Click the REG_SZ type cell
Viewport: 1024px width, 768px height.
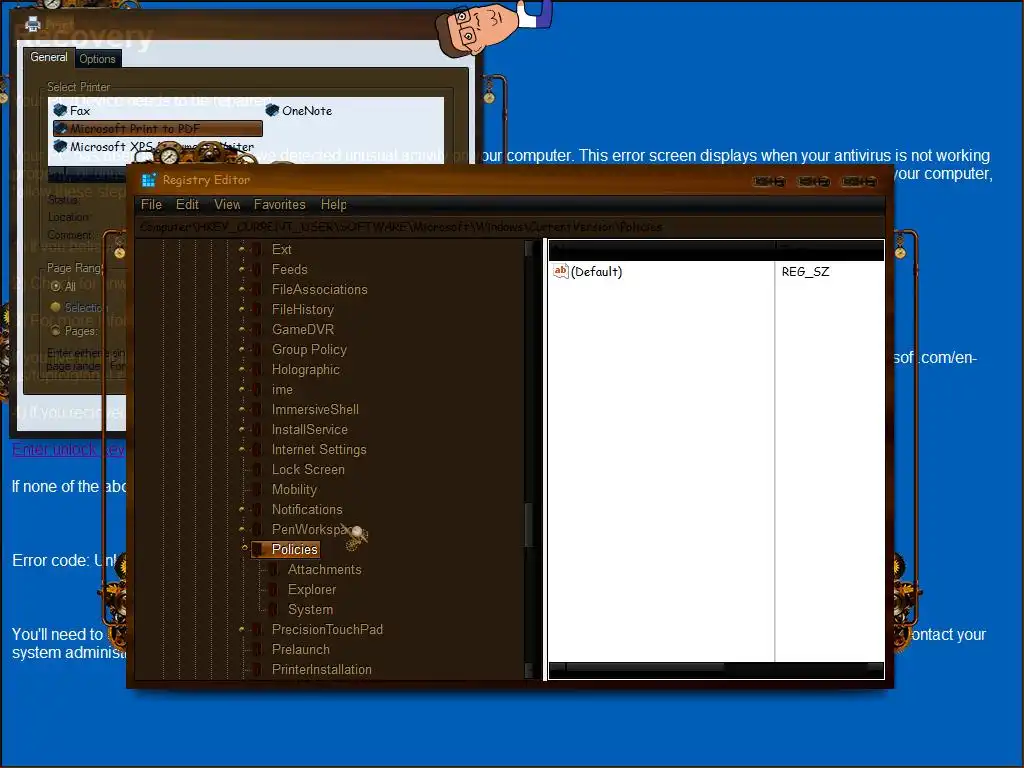(805, 272)
